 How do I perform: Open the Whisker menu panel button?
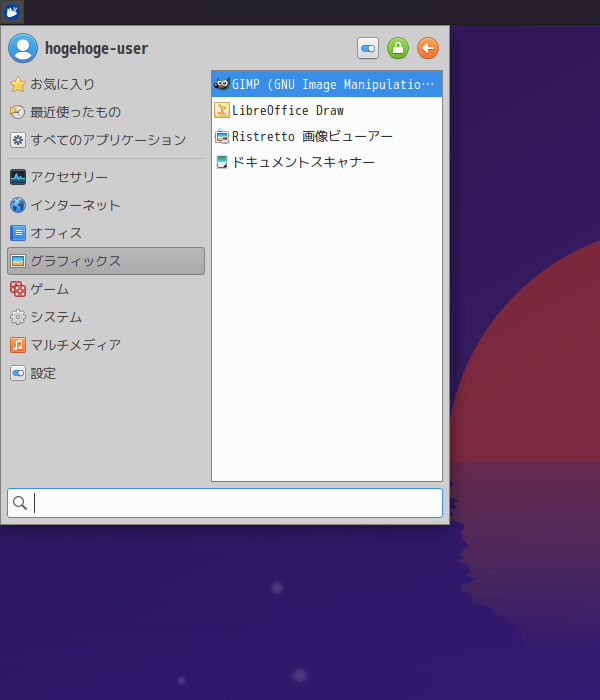click(12, 12)
